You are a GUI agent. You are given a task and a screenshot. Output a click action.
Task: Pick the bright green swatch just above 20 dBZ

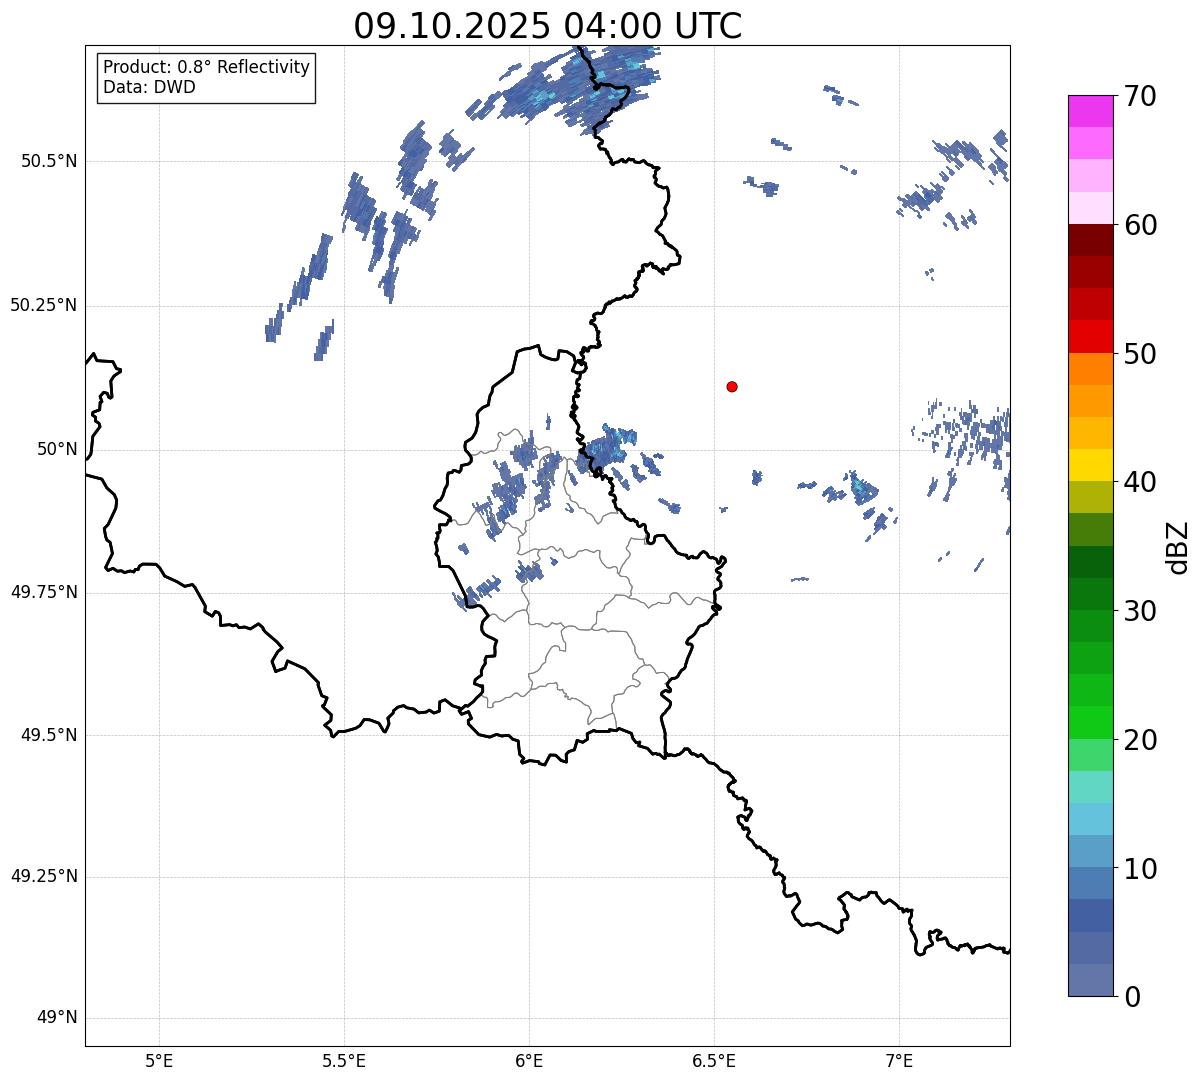click(x=1091, y=722)
